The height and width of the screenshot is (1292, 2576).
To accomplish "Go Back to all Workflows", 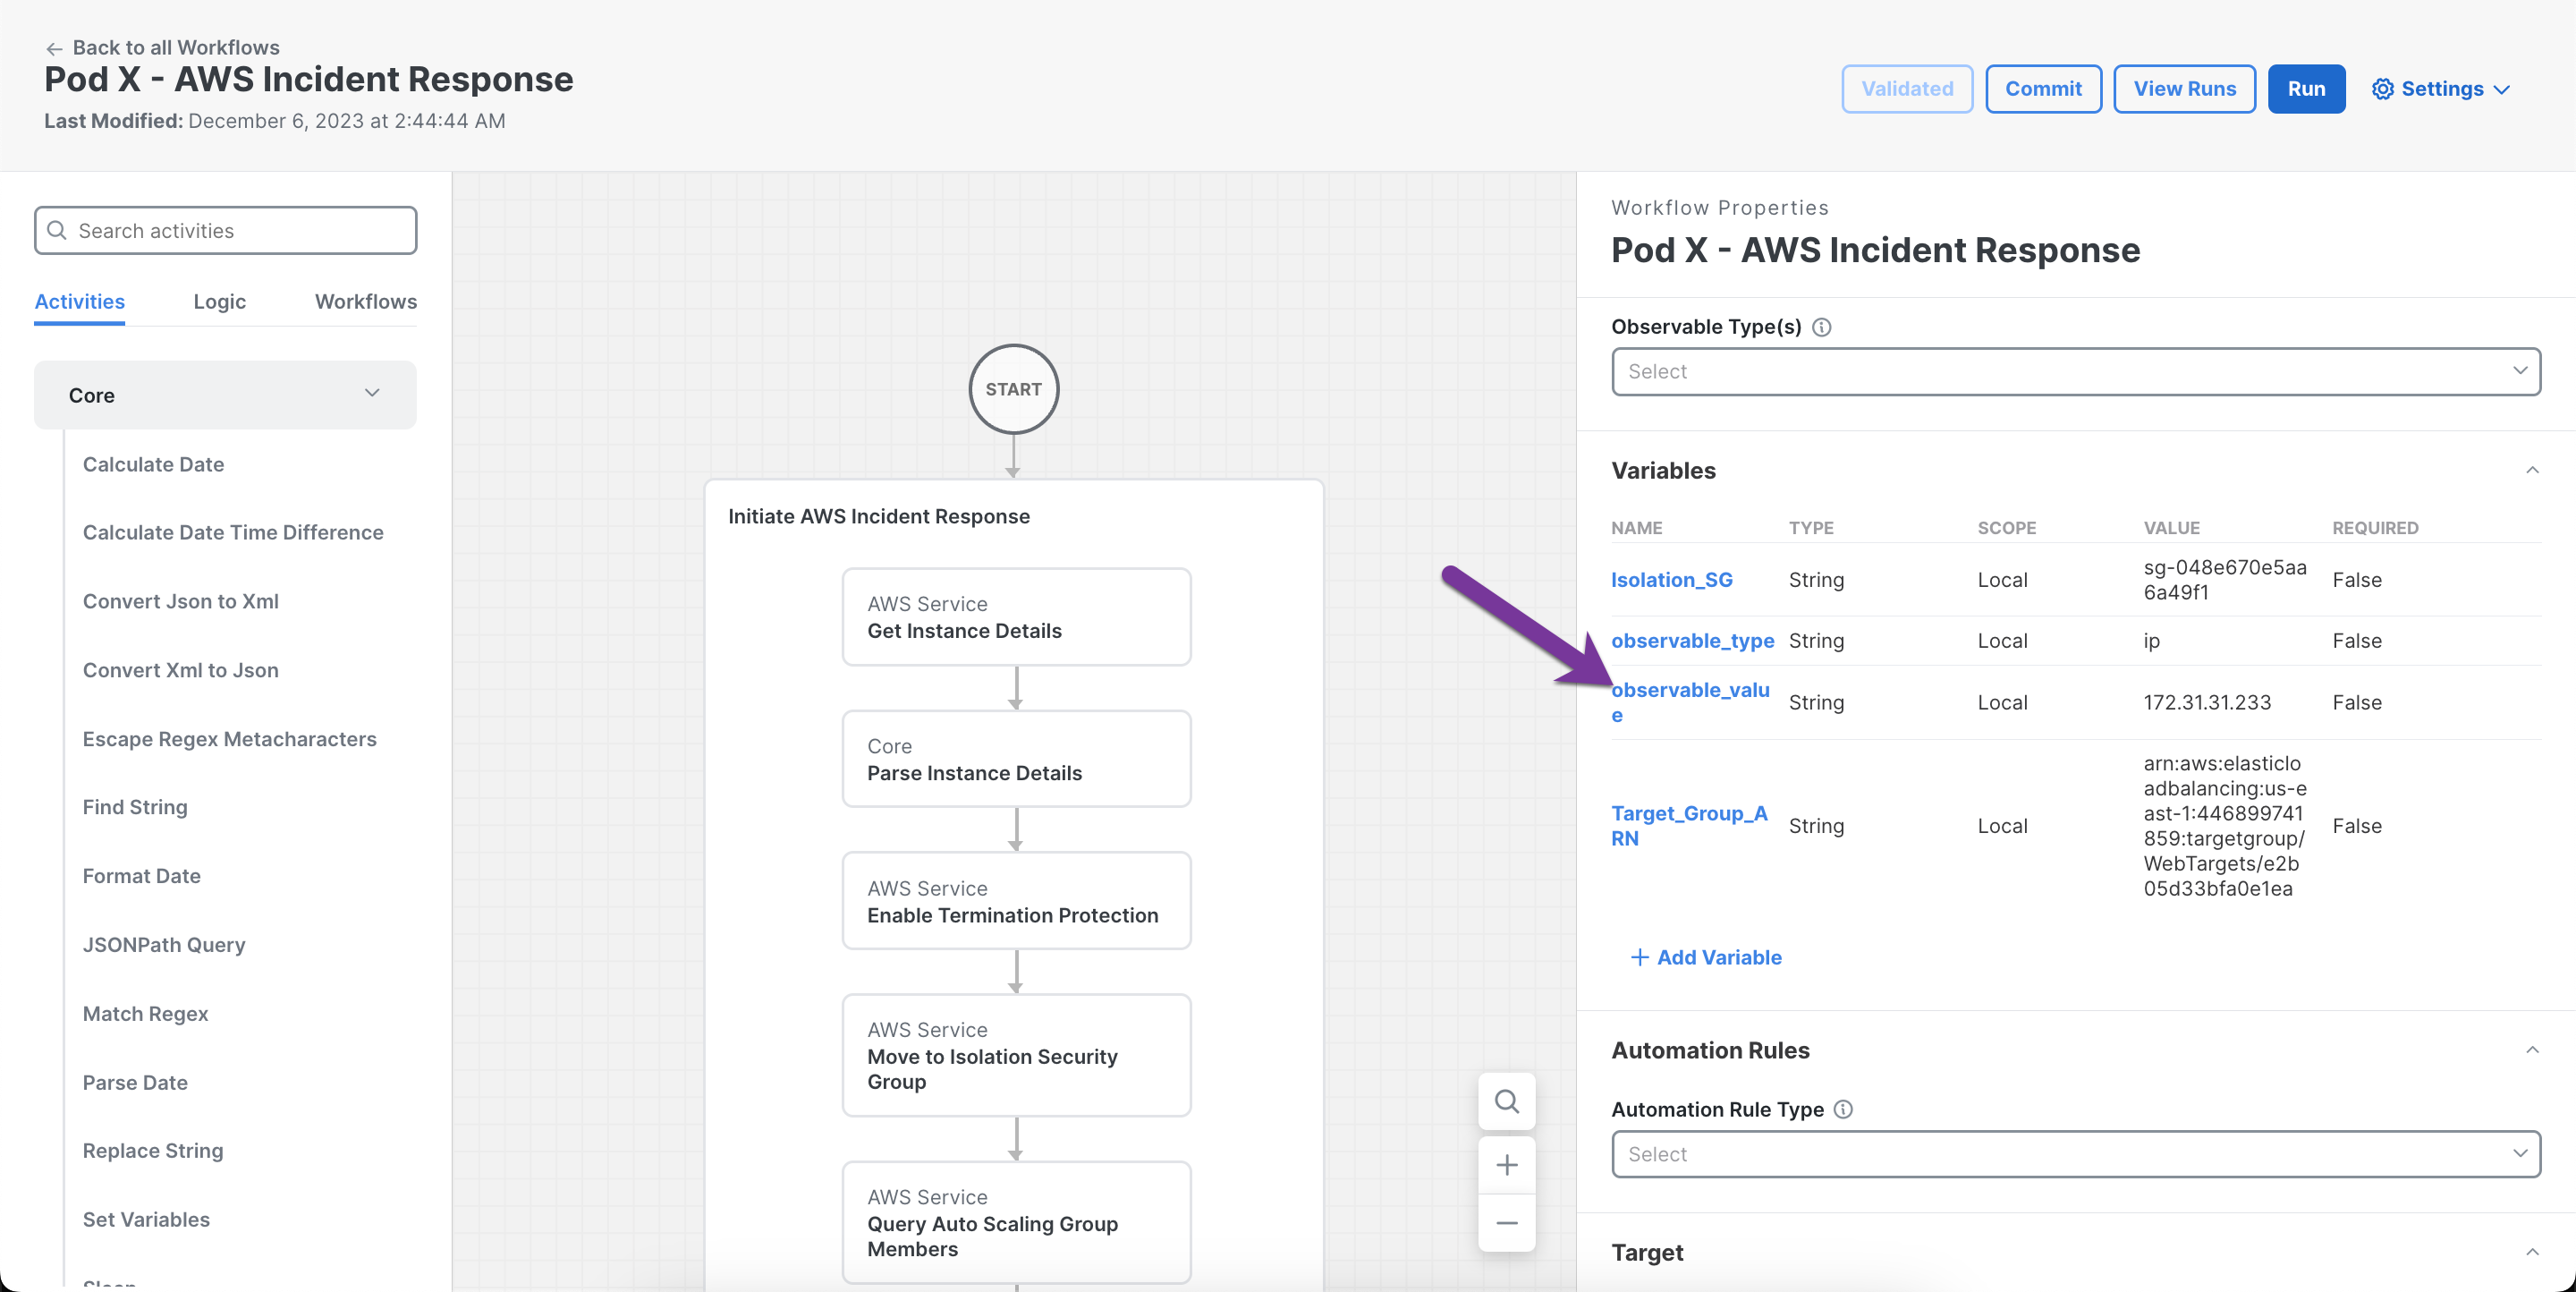I will click(x=176, y=48).
